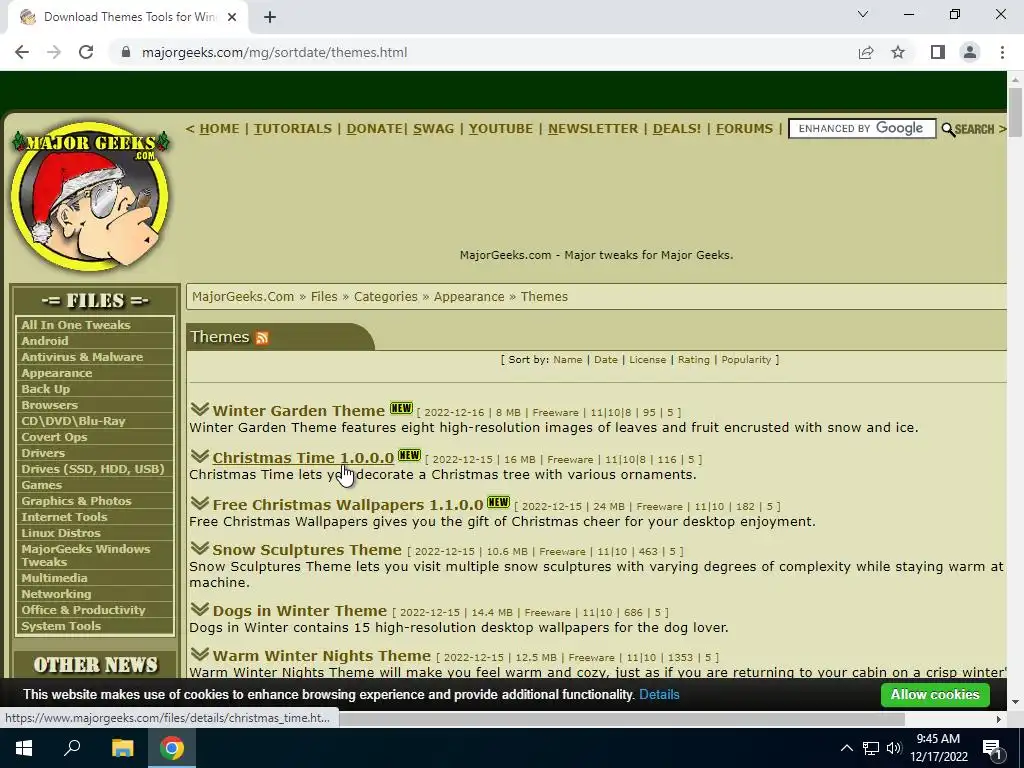Viewport: 1024px width, 768px height.
Task: Close the Download Themes Tools tab
Action: pos(232,17)
